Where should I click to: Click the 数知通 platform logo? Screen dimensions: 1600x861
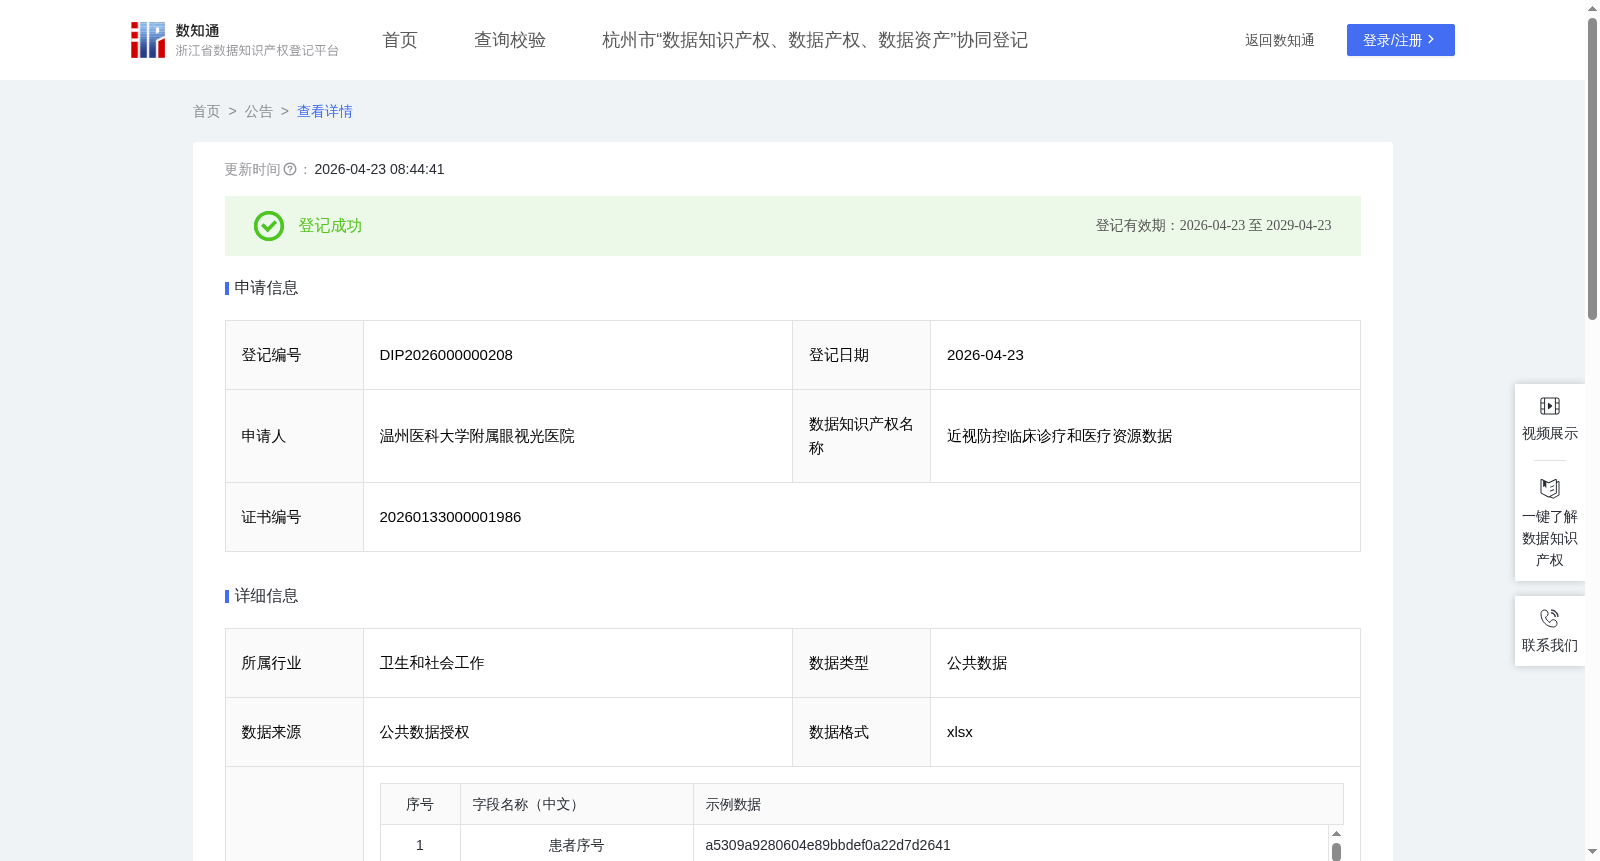234,40
